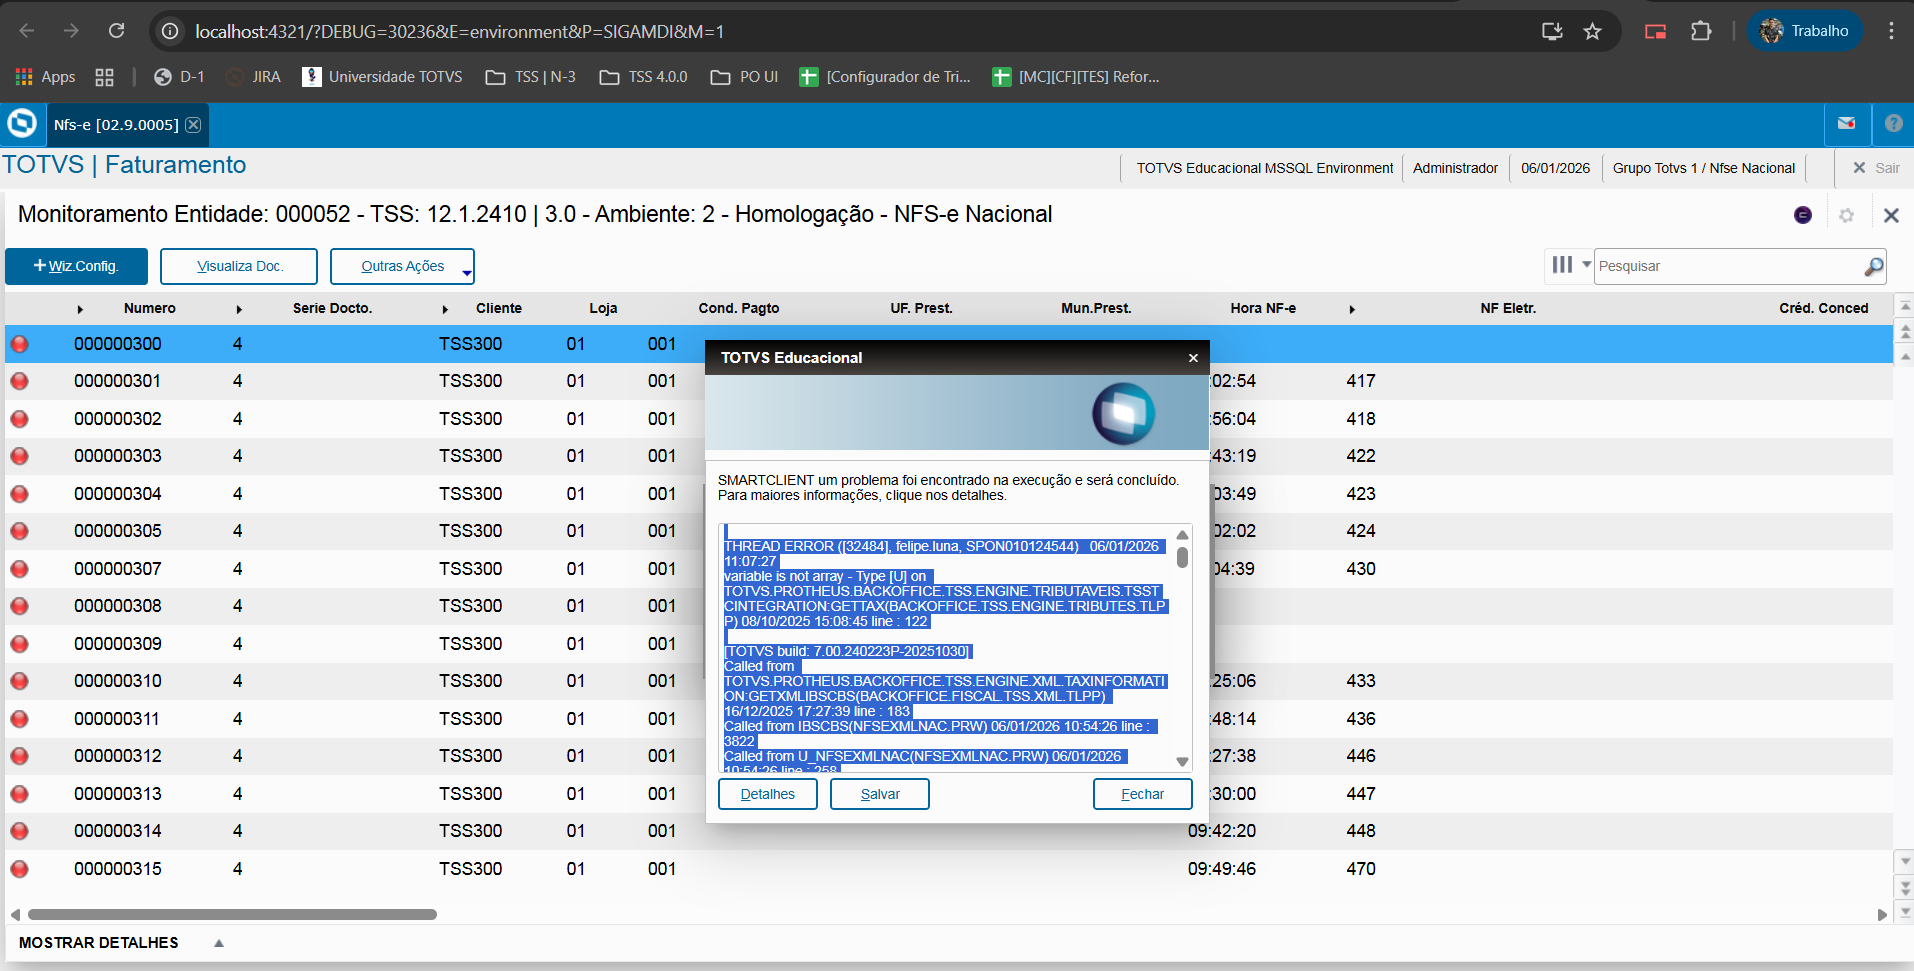Open browser extensions puzzle icon
This screenshot has height=971, width=1914.
coord(1701,31)
